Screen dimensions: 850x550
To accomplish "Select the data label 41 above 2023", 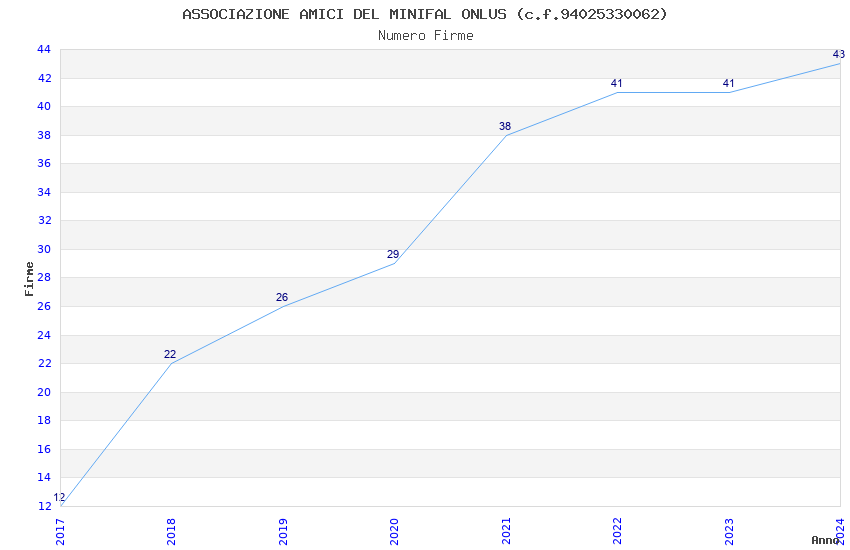I will click(x=729, y=83).
